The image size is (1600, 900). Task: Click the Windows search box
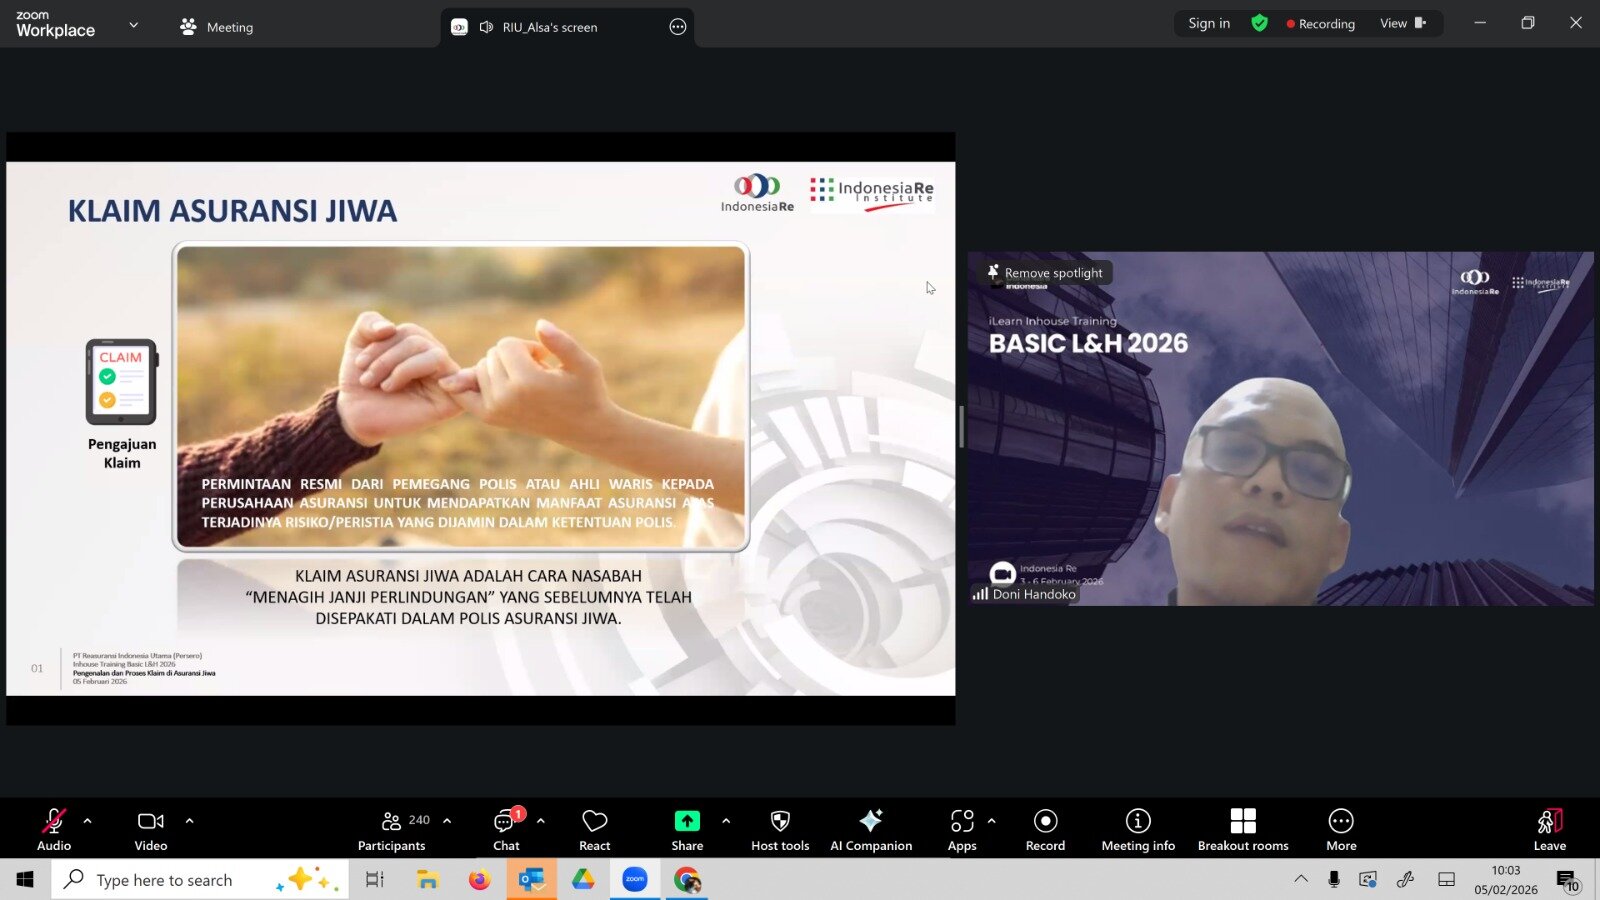165,880
